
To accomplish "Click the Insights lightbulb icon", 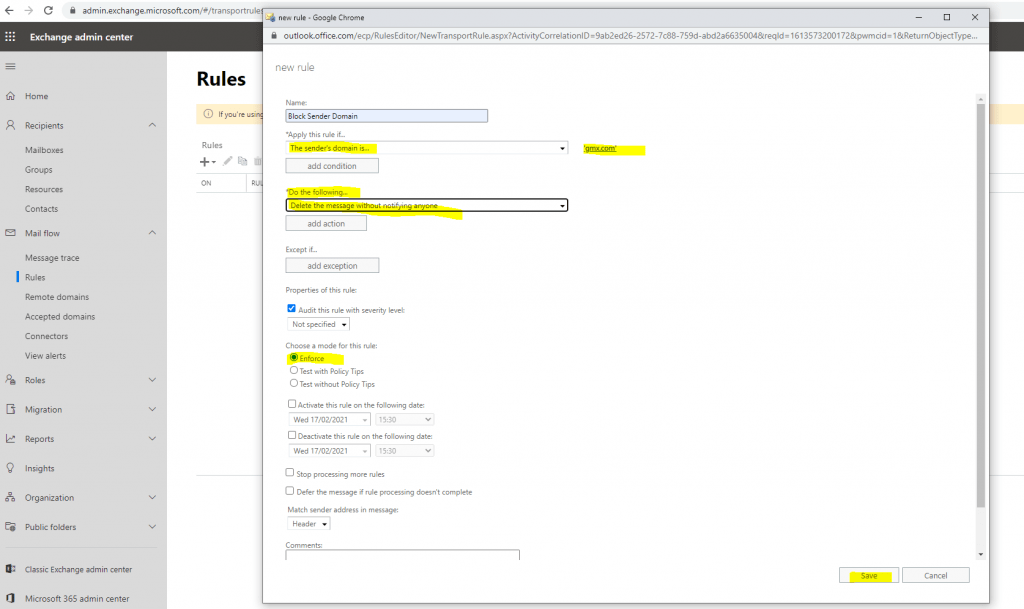I will click(x=10, y=468).
